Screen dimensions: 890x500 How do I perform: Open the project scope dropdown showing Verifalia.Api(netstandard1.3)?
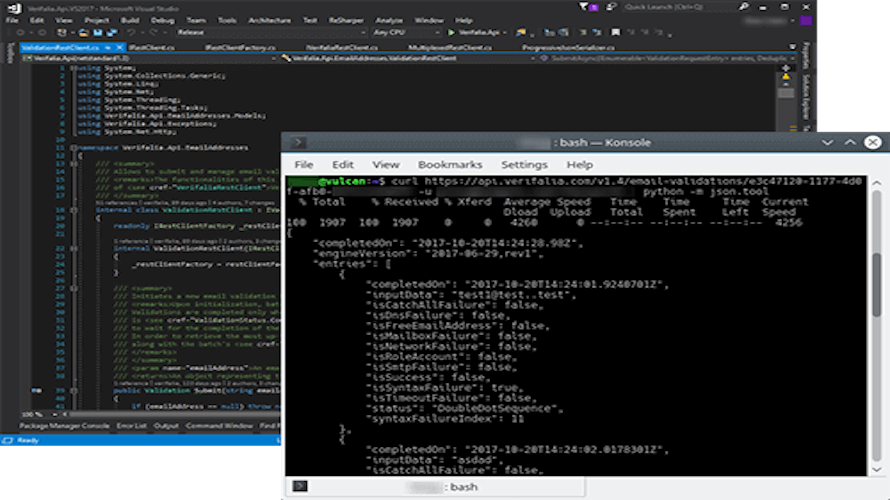pos(149,58)
